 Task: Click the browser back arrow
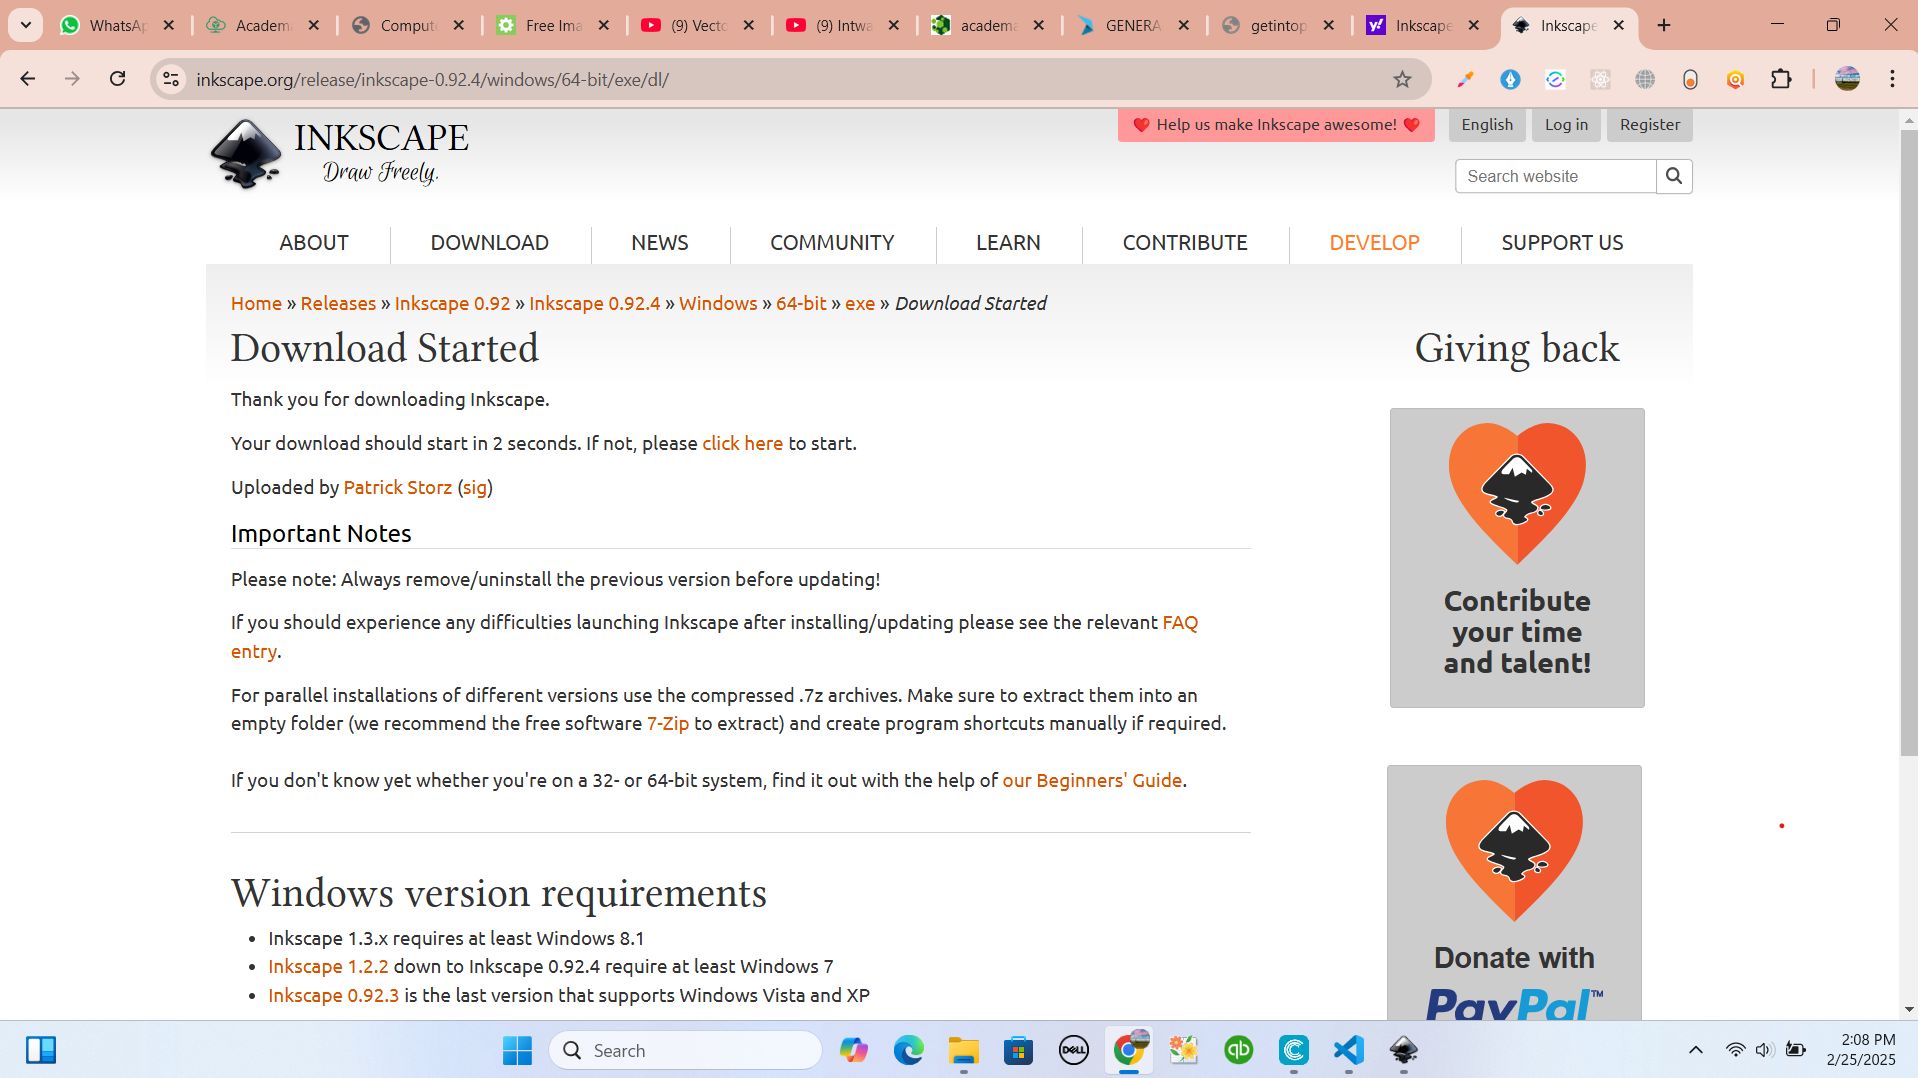pos(28,79)
